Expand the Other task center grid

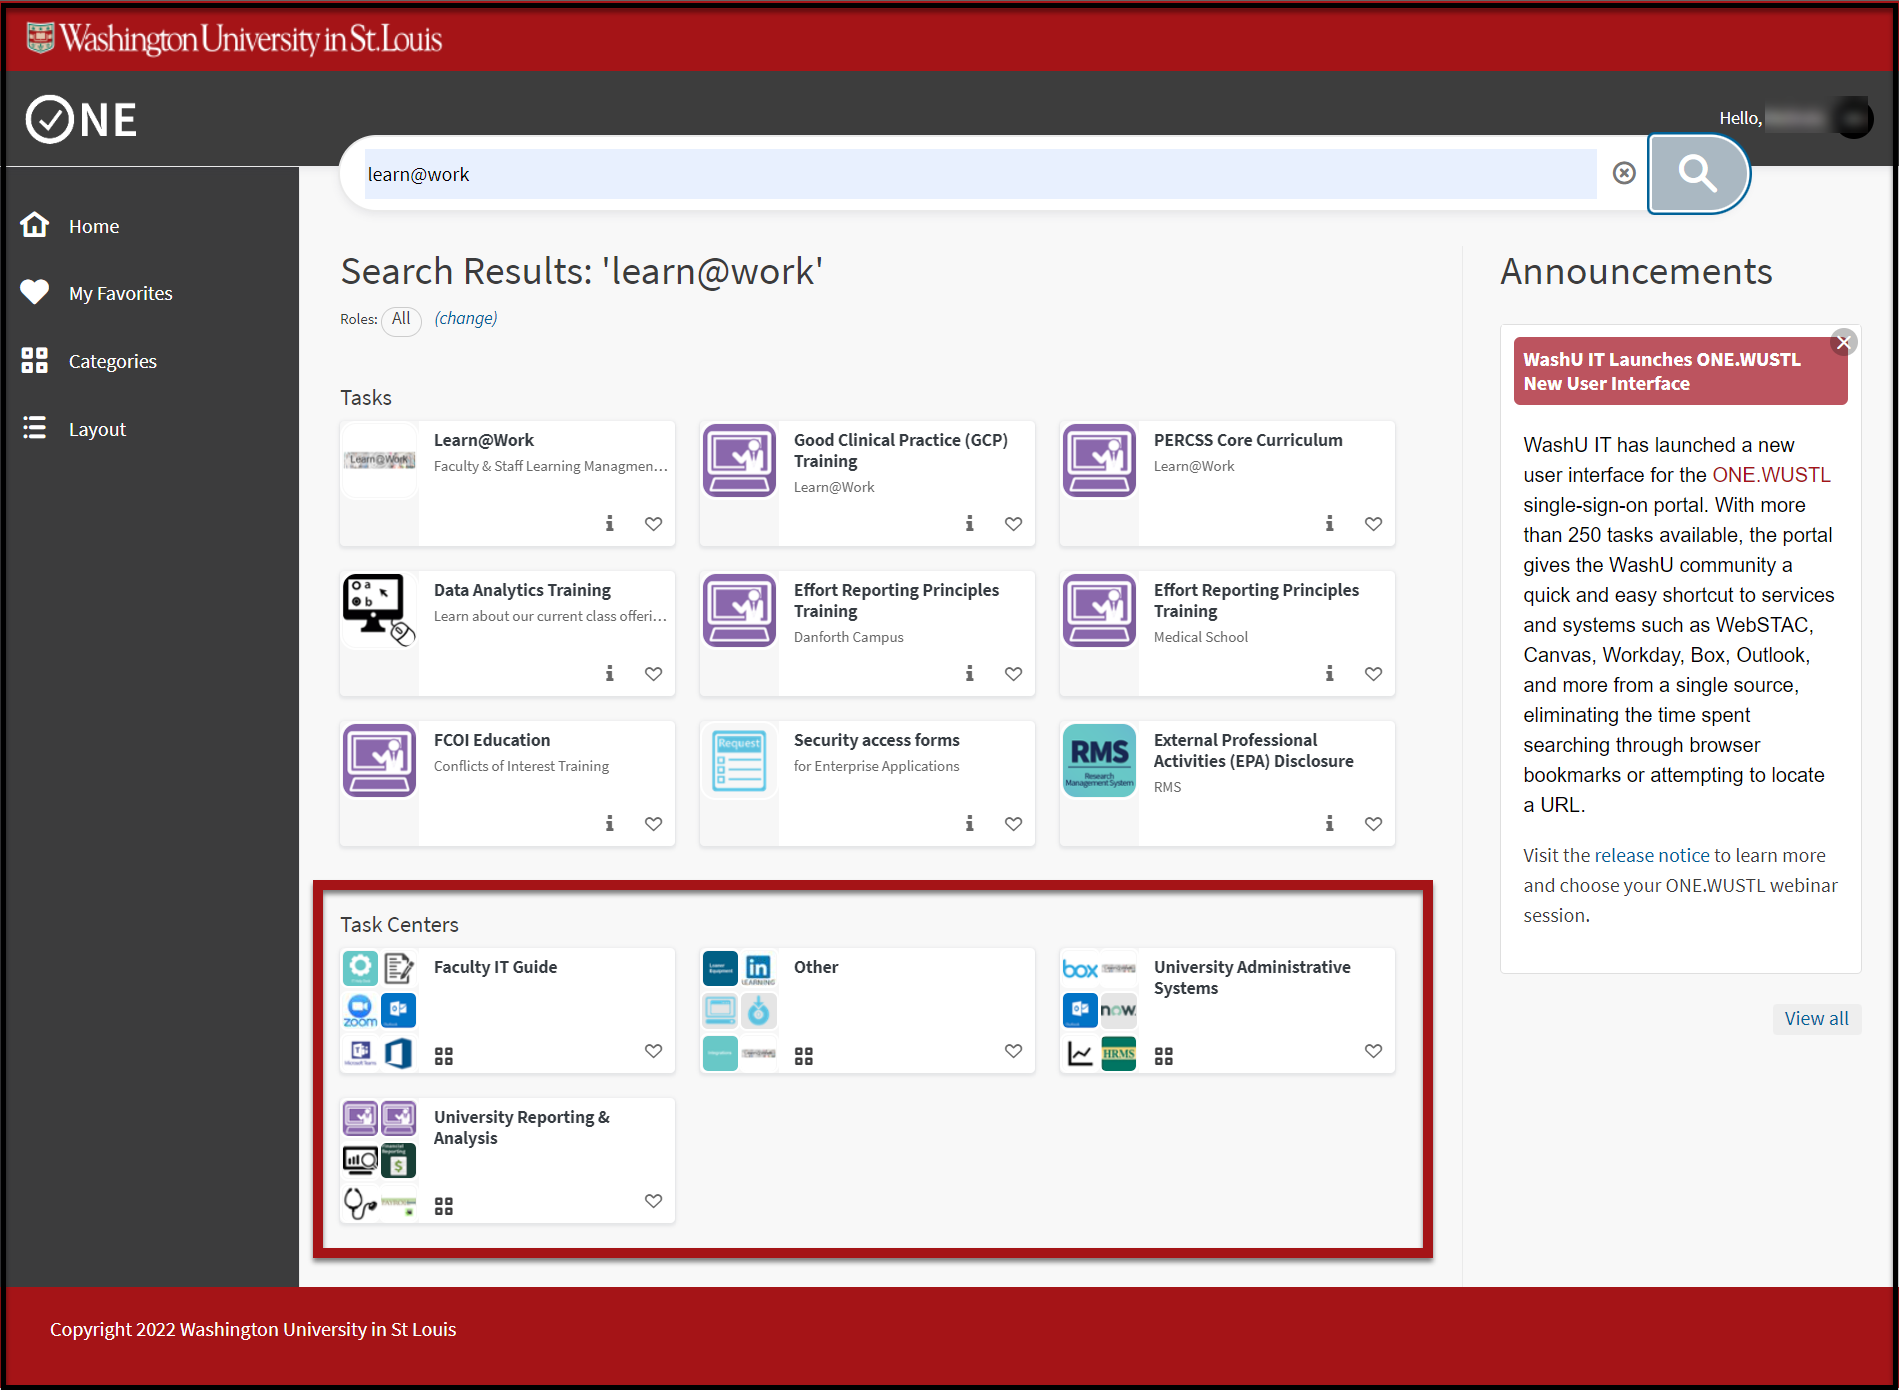point(804,1056)
